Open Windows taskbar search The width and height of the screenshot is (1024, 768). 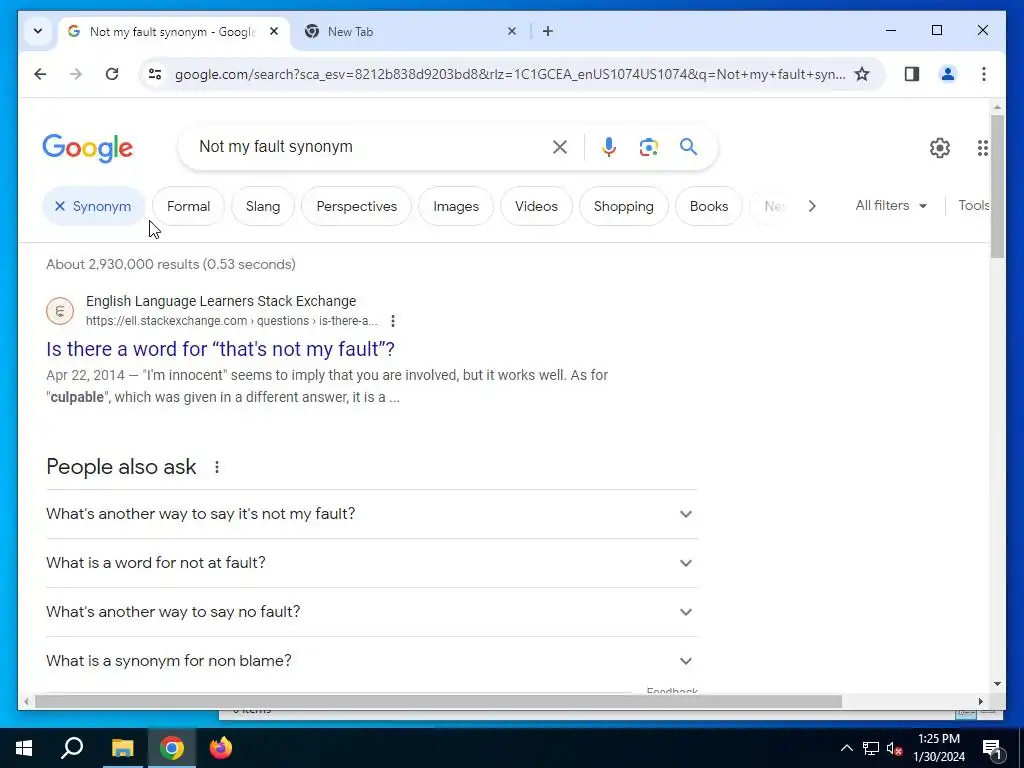pyautogui.click(x=72, y=748)
